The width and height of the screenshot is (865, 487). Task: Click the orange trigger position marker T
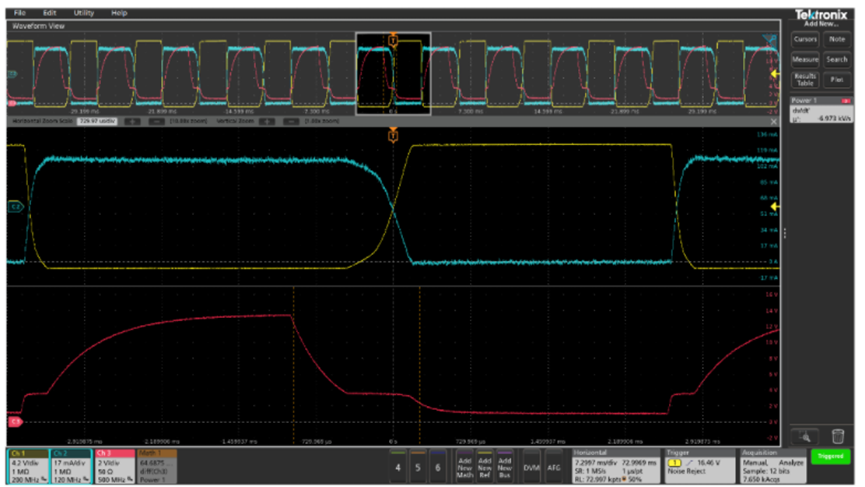coord(393,133)
